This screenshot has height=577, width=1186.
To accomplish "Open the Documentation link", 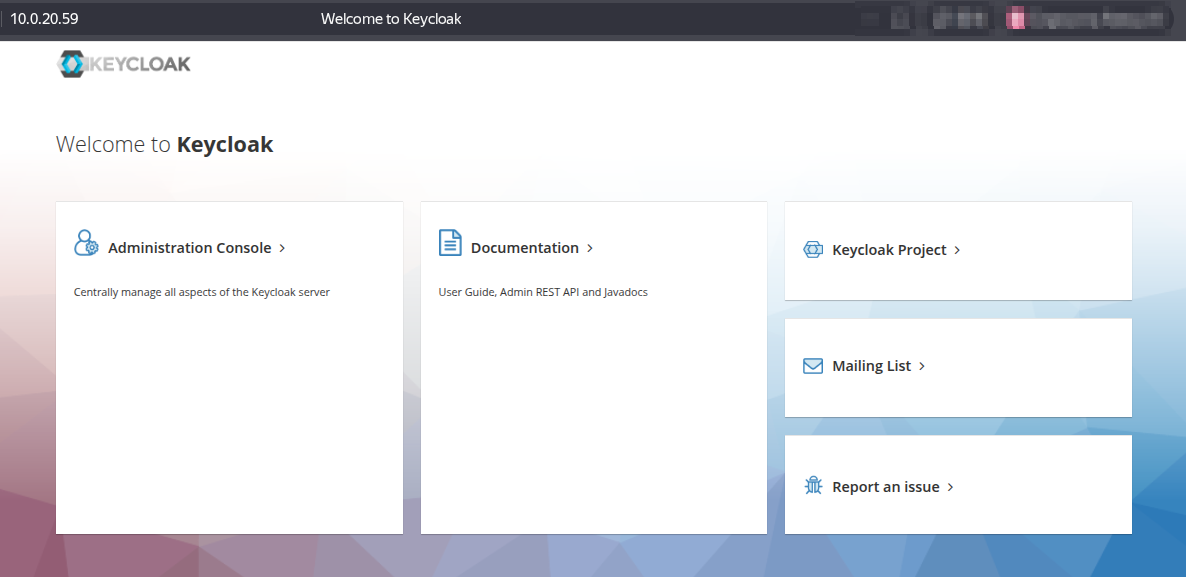I will click(524, 248).
